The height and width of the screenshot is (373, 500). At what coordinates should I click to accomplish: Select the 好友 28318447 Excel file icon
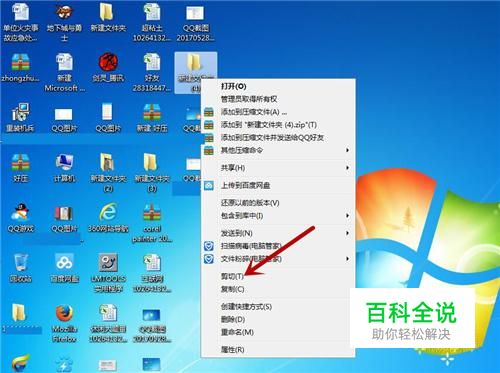pyautogui.click(x=152, y=72)
